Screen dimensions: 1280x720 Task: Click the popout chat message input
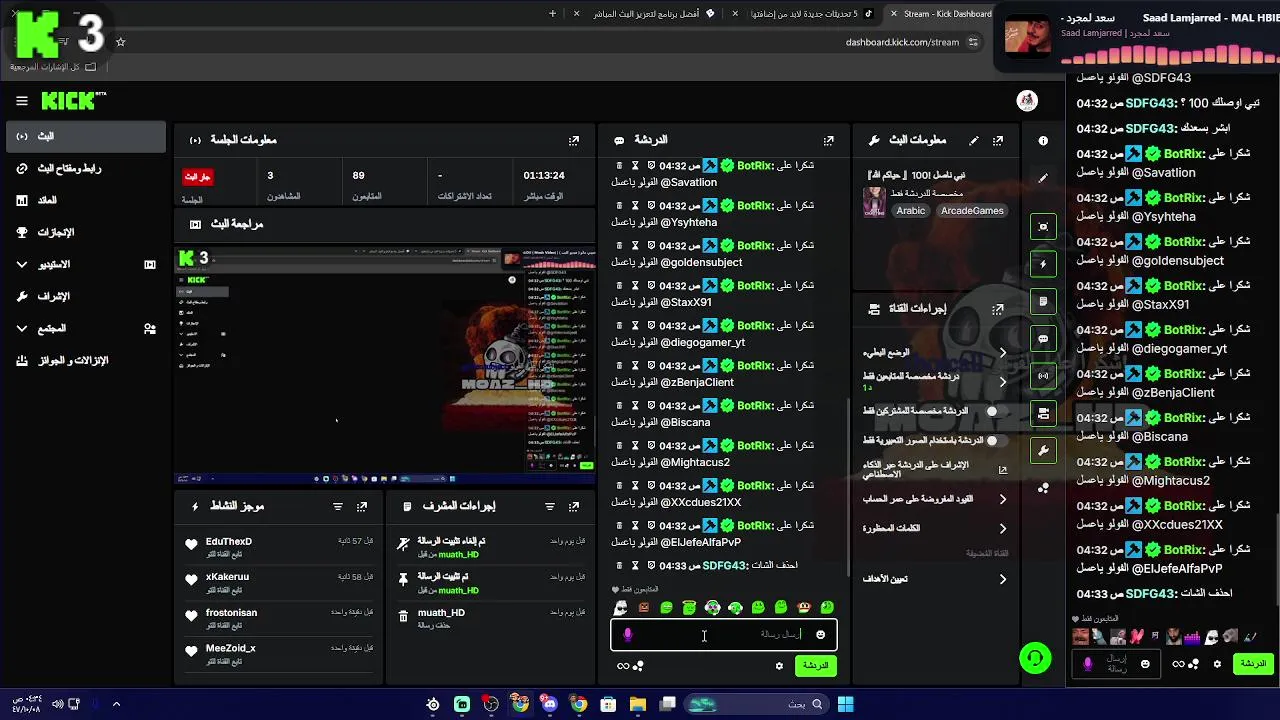[1117, 664]
